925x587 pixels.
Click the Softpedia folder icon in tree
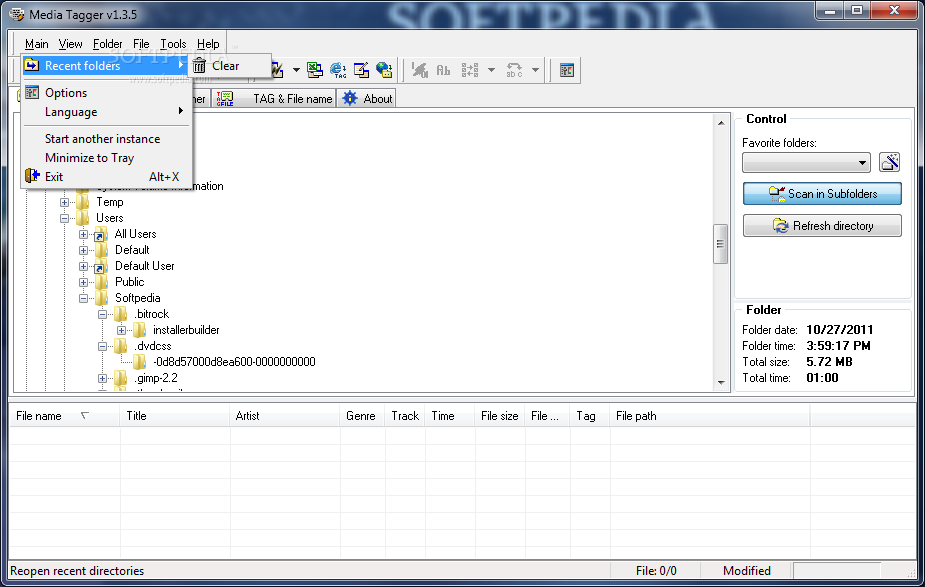pos(101,297)
